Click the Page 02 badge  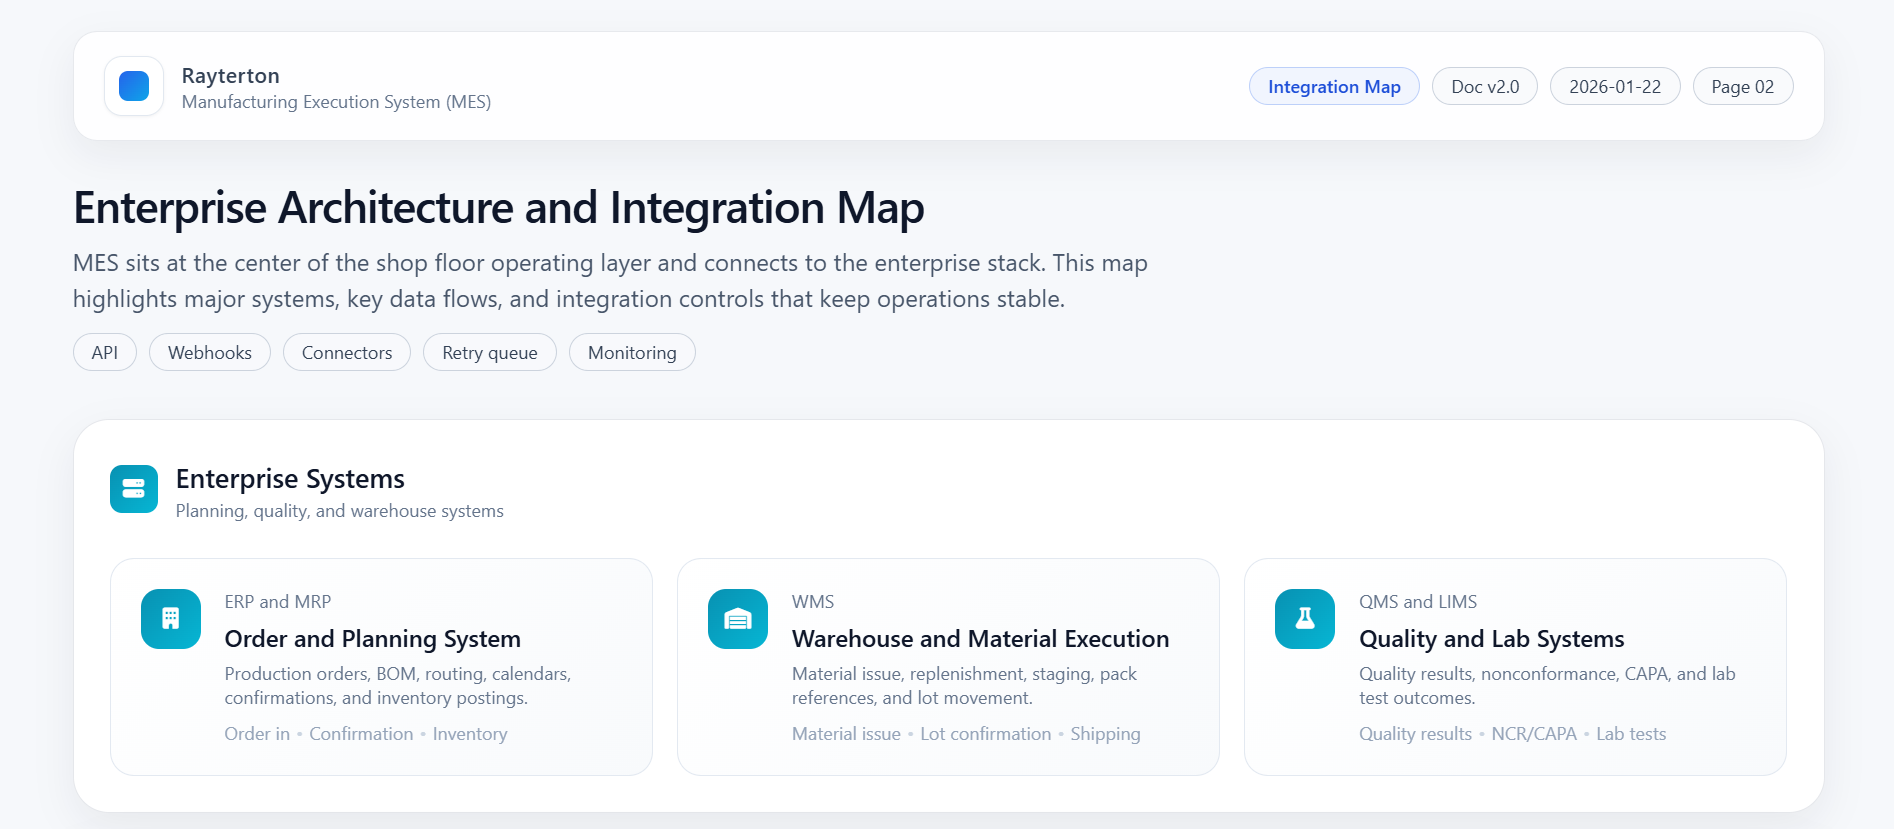click(x=1742, y=87)
